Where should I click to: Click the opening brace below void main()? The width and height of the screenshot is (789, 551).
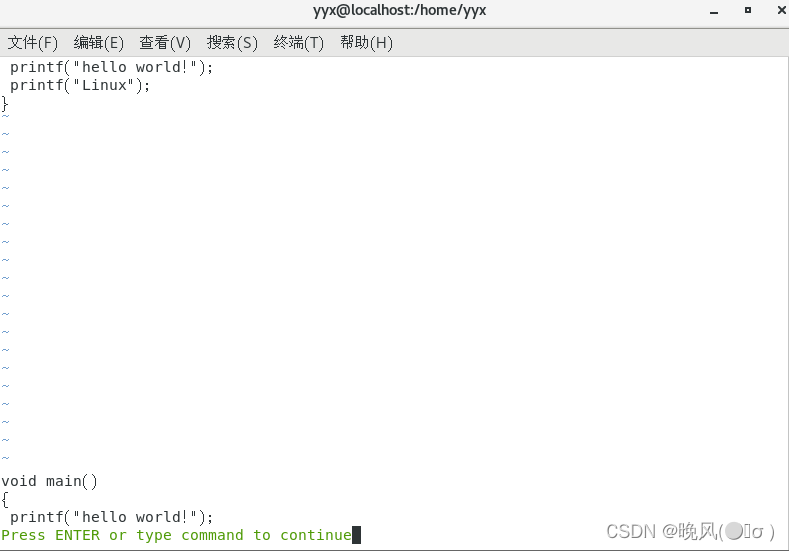pyautogui.click(x=5, y=499)
